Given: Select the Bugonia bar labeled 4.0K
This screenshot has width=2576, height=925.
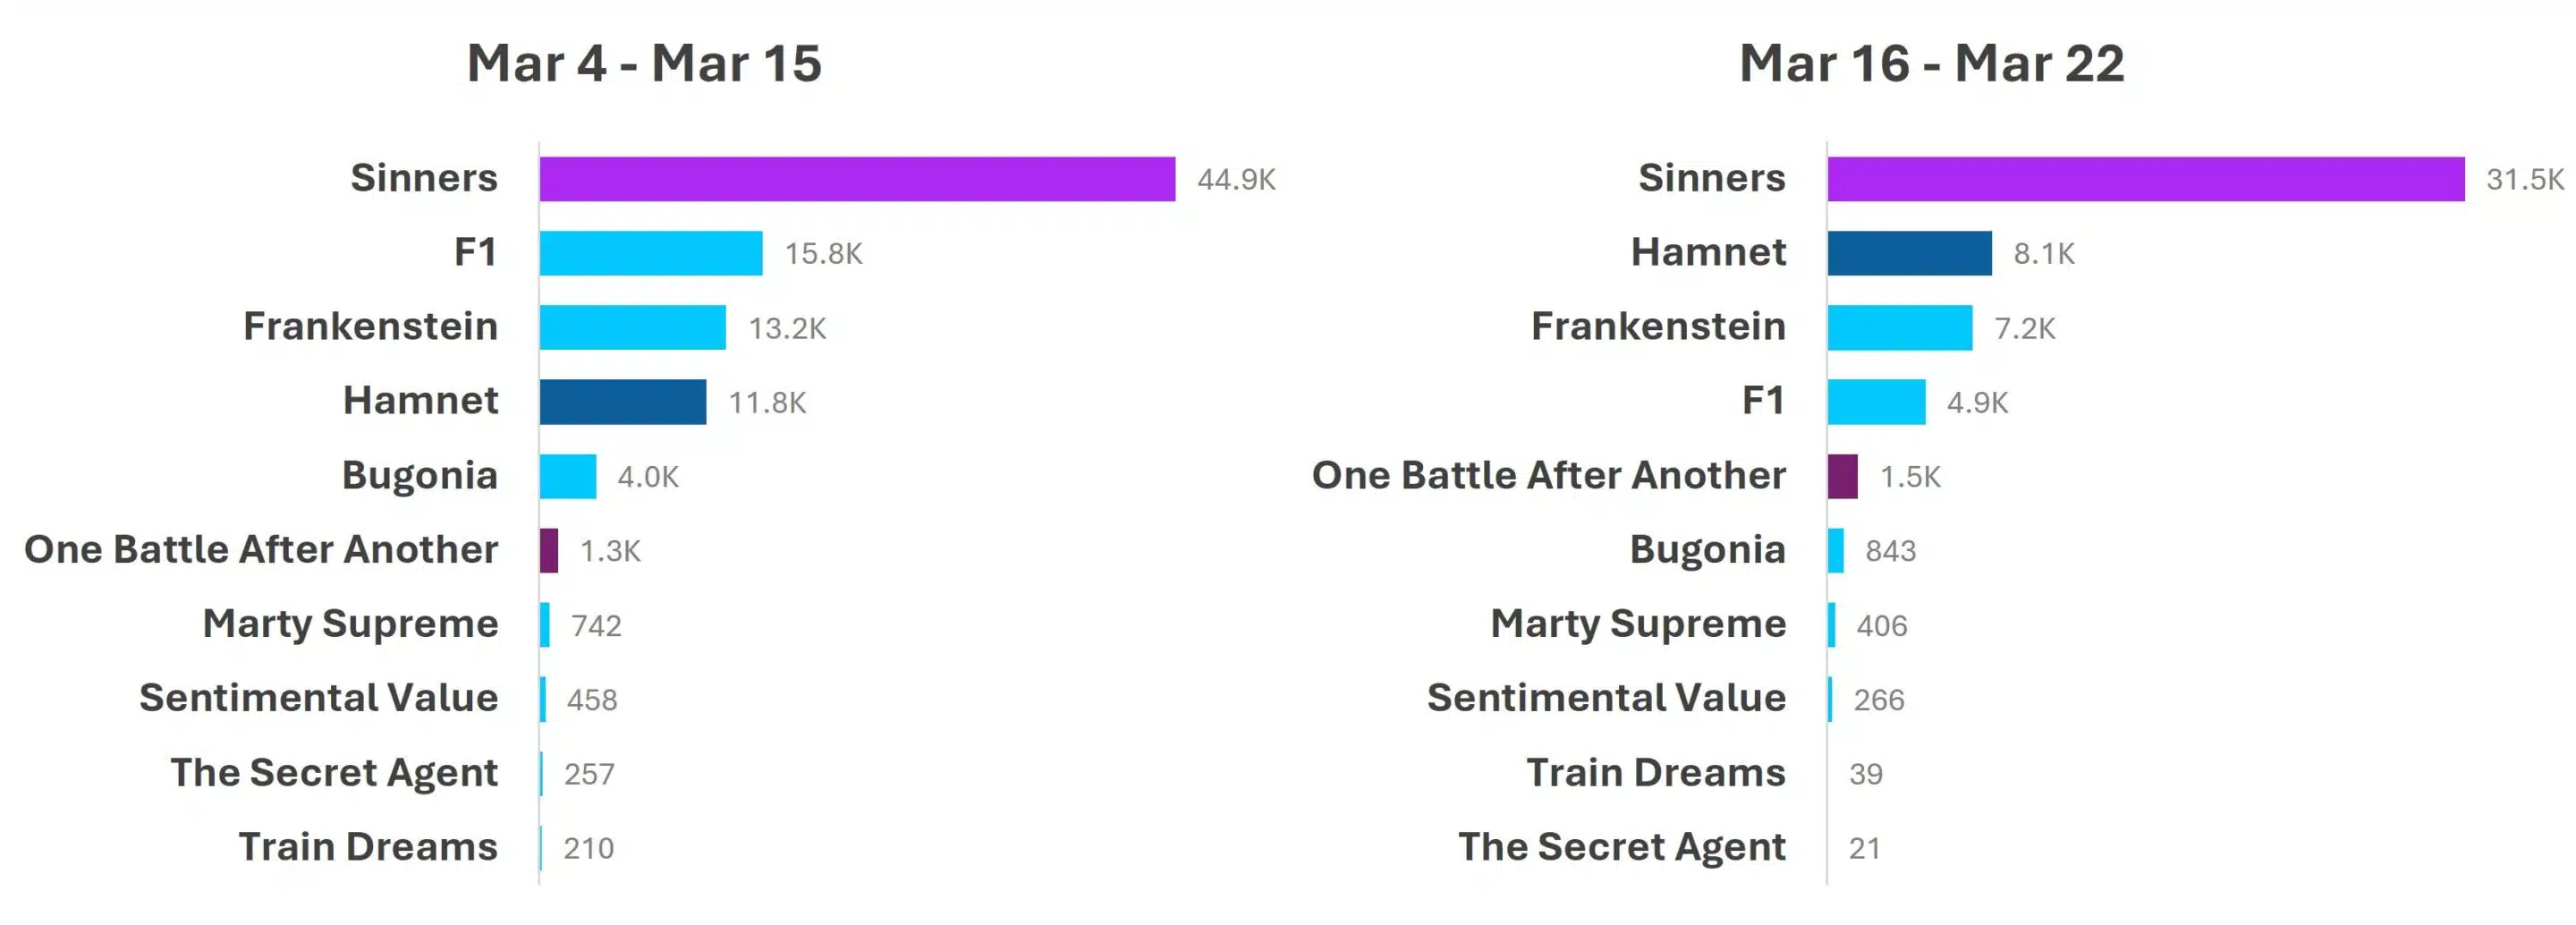Looking at the screenshot, I should point(568,476).
